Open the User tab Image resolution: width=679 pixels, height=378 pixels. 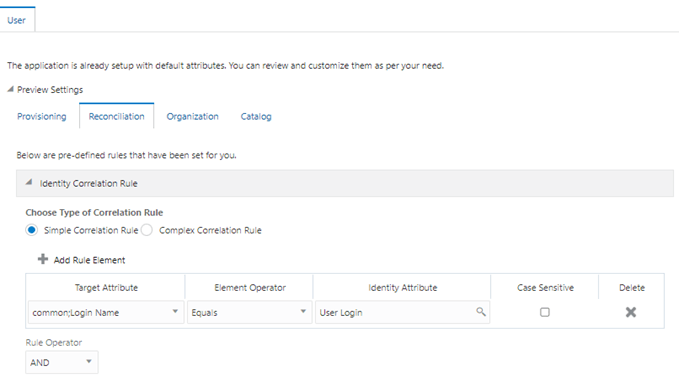click(x=16, y=20)
